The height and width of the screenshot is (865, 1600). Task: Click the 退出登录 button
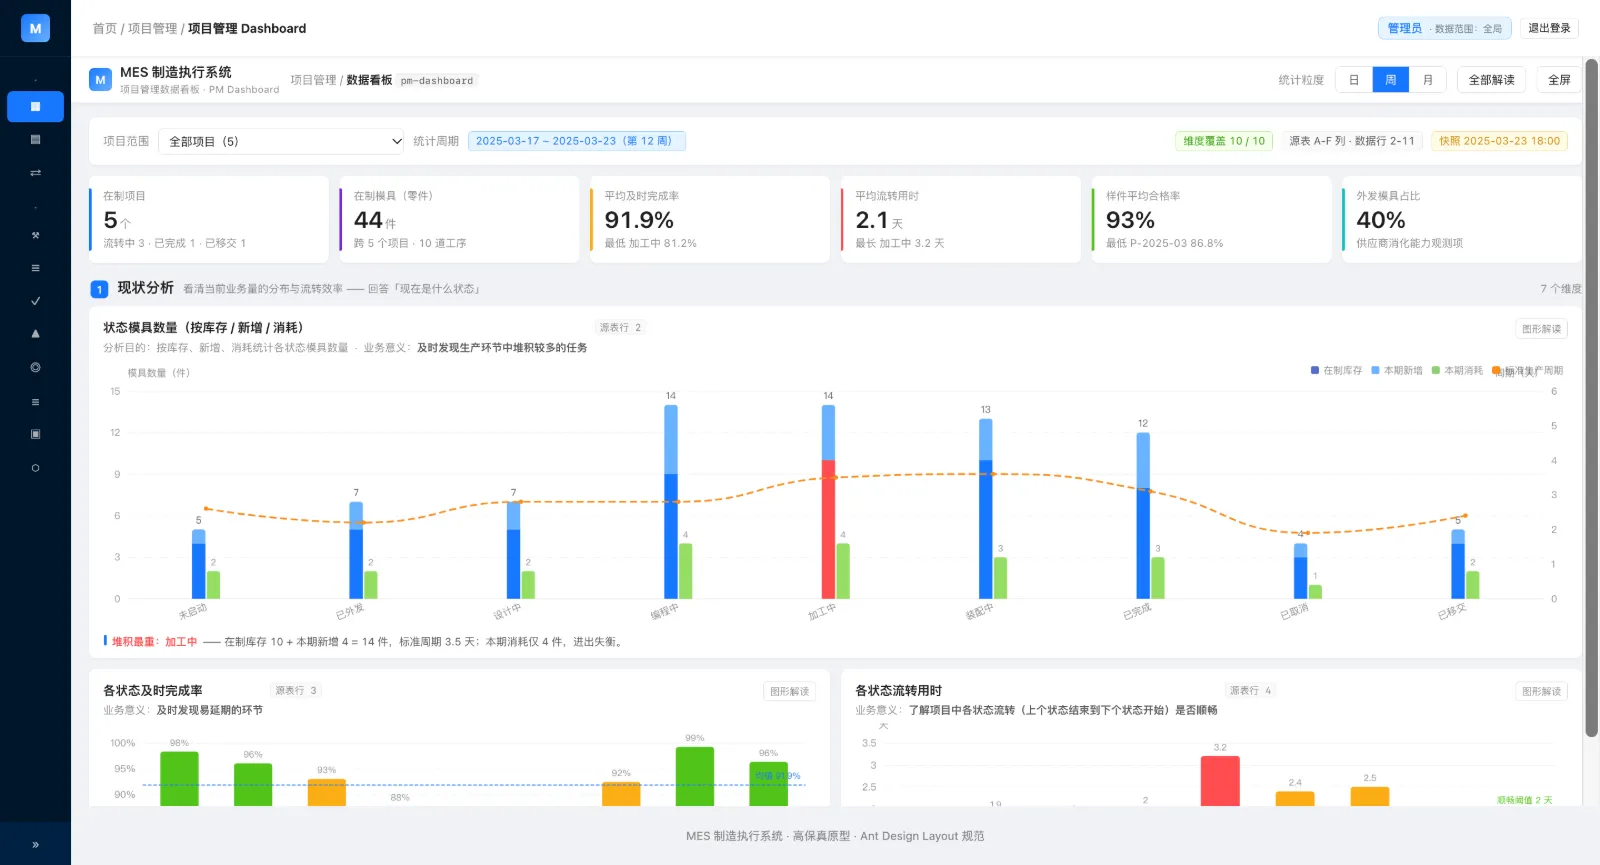[x=1549, y=28]
